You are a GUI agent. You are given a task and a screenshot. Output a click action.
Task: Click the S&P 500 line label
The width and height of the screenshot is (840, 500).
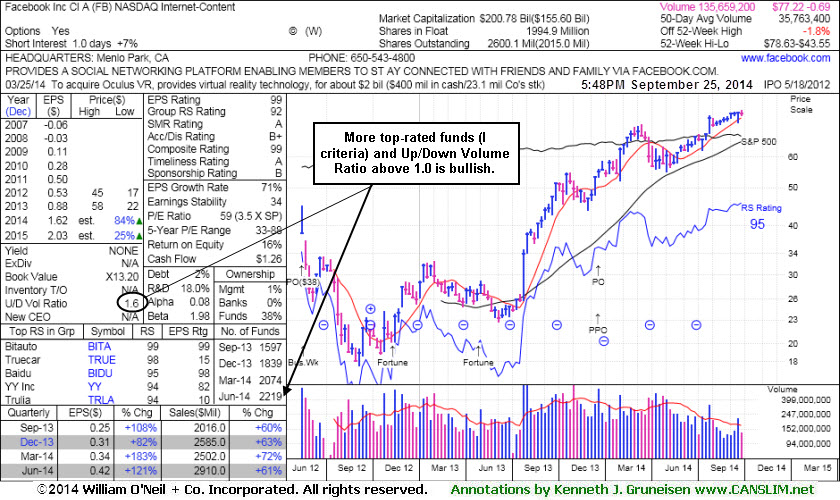click(759, 142)
